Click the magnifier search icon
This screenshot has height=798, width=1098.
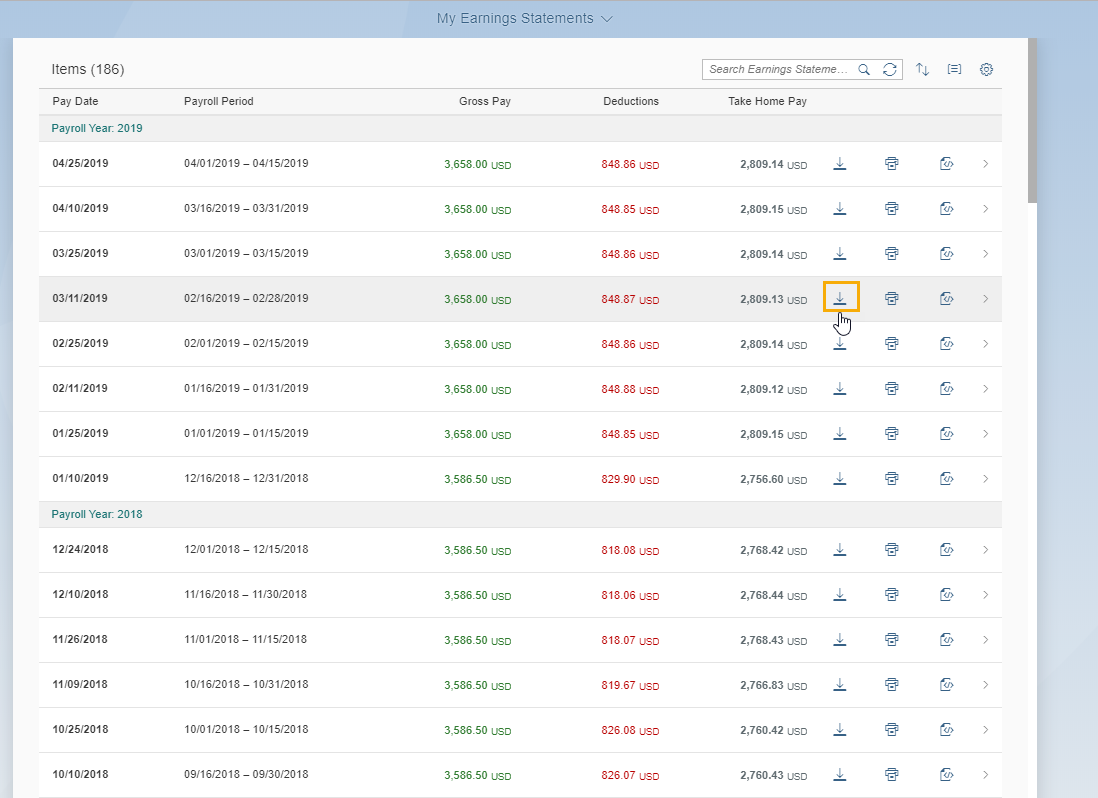(865, 69)
